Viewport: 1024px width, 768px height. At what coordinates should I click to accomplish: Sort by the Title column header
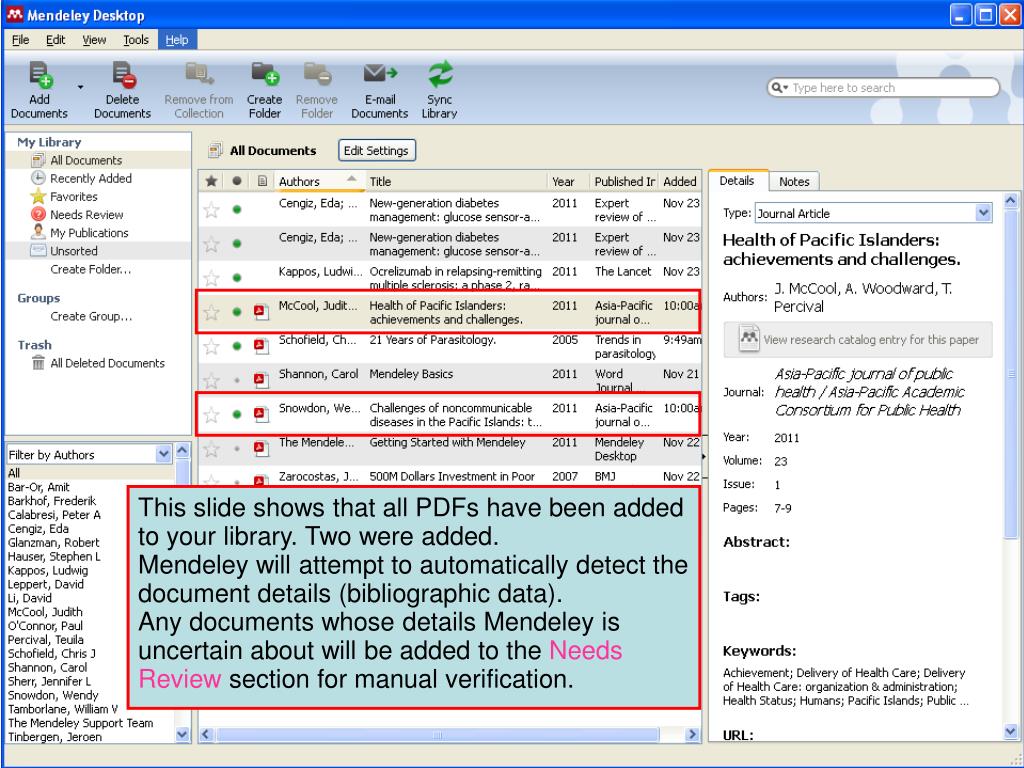pos(456,182)
